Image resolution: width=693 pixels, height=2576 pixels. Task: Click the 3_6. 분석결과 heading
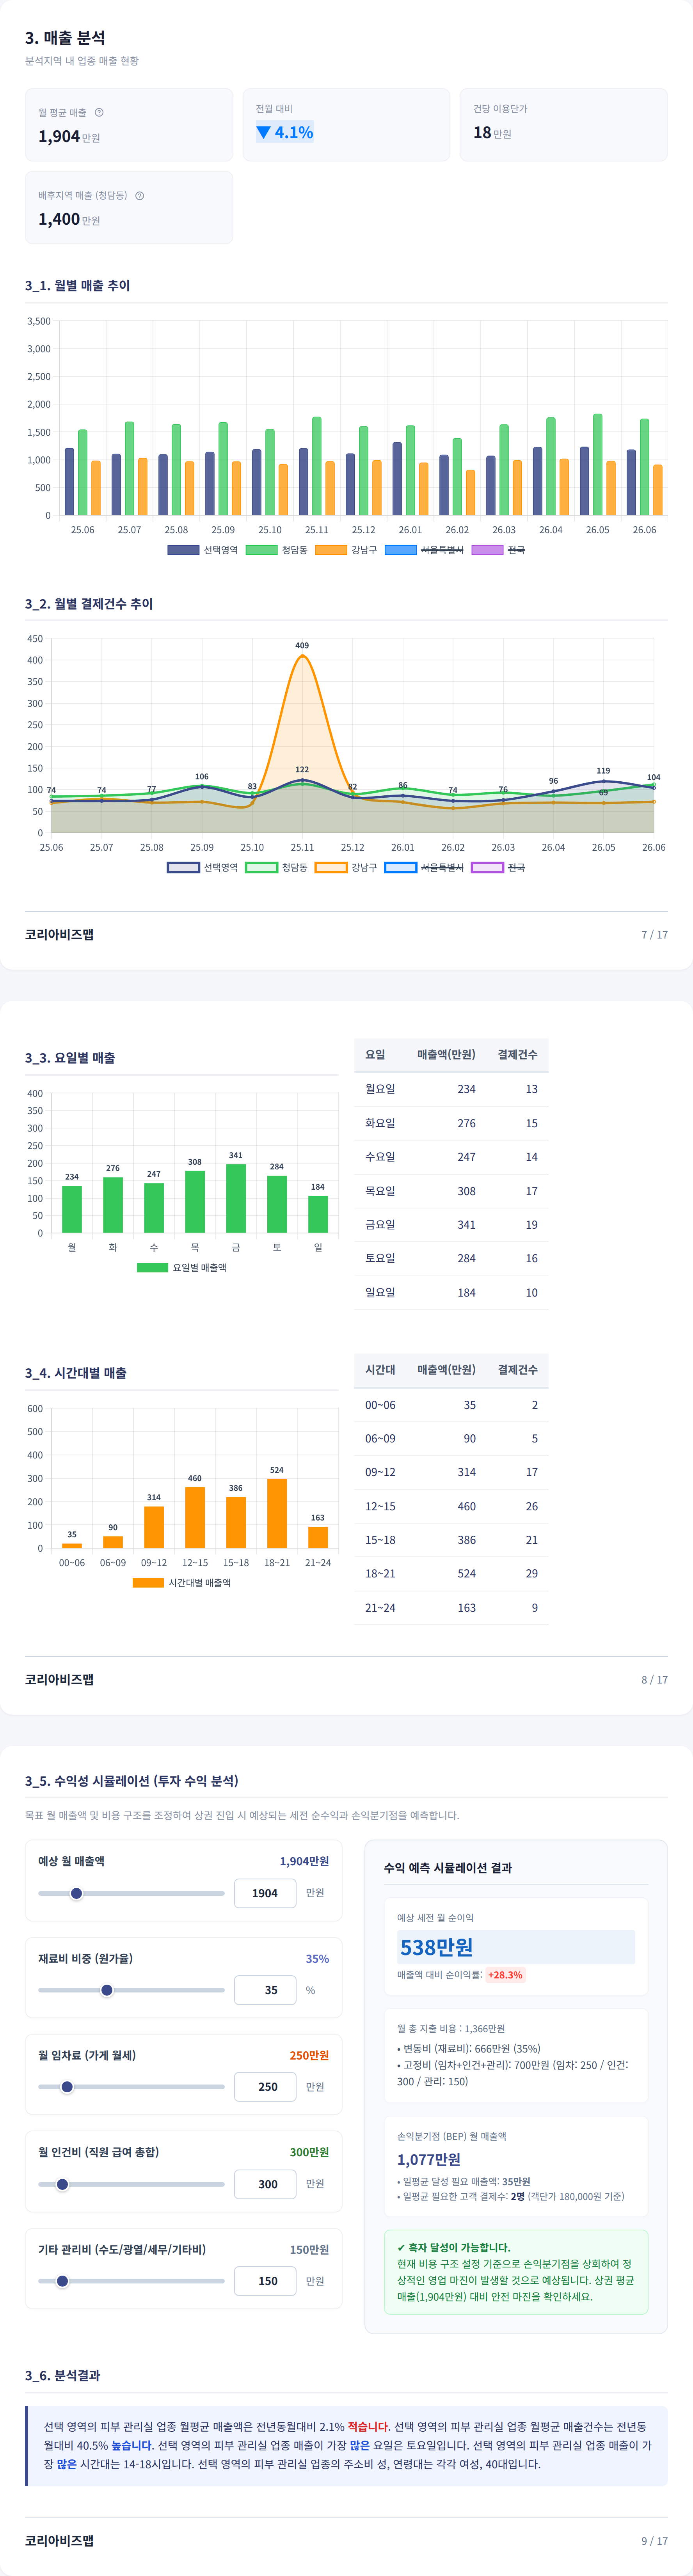62,2375
